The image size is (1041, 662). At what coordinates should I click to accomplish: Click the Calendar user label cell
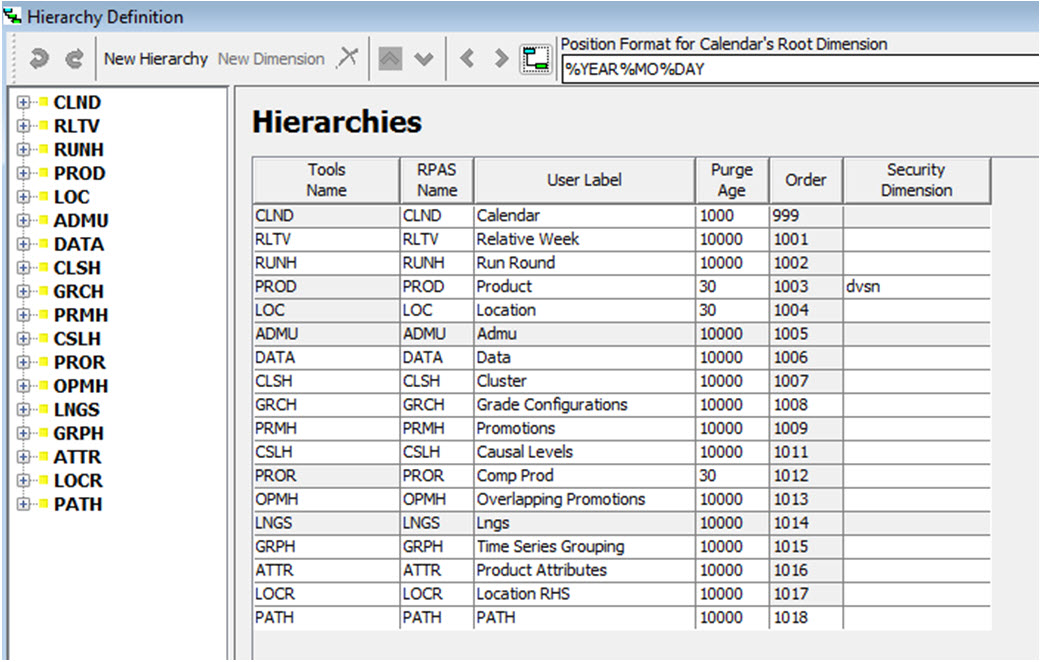(x=584, y=216)
